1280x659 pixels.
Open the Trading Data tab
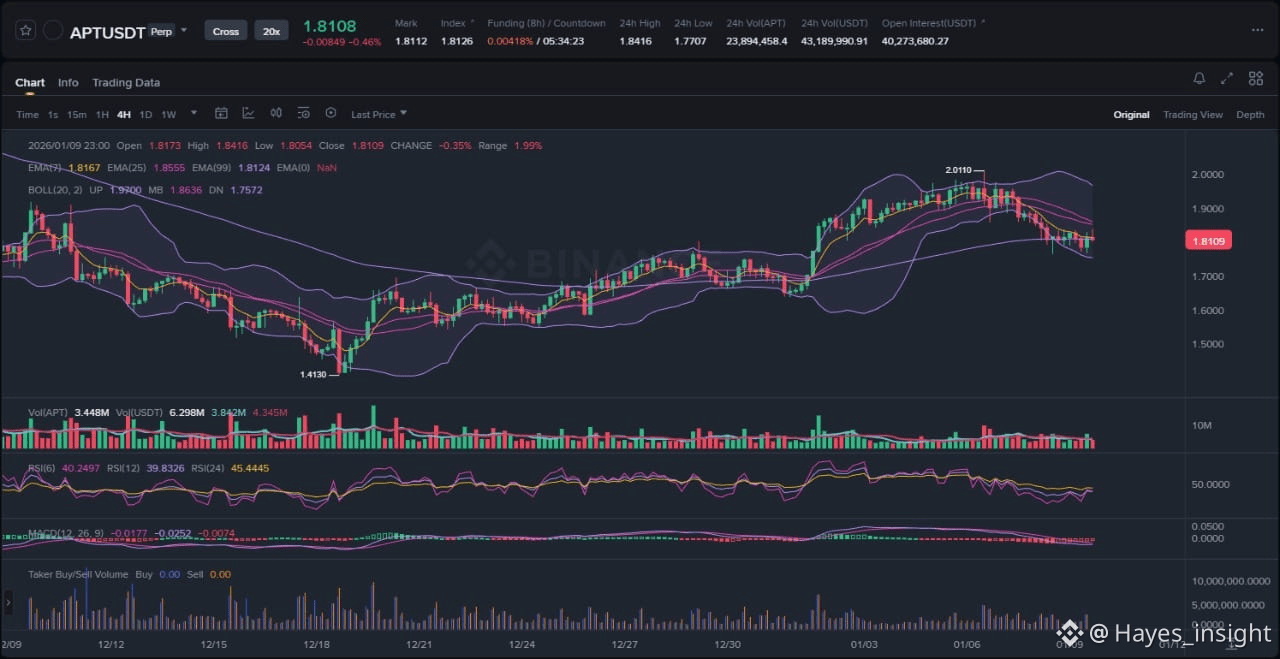tap(126, 83)
